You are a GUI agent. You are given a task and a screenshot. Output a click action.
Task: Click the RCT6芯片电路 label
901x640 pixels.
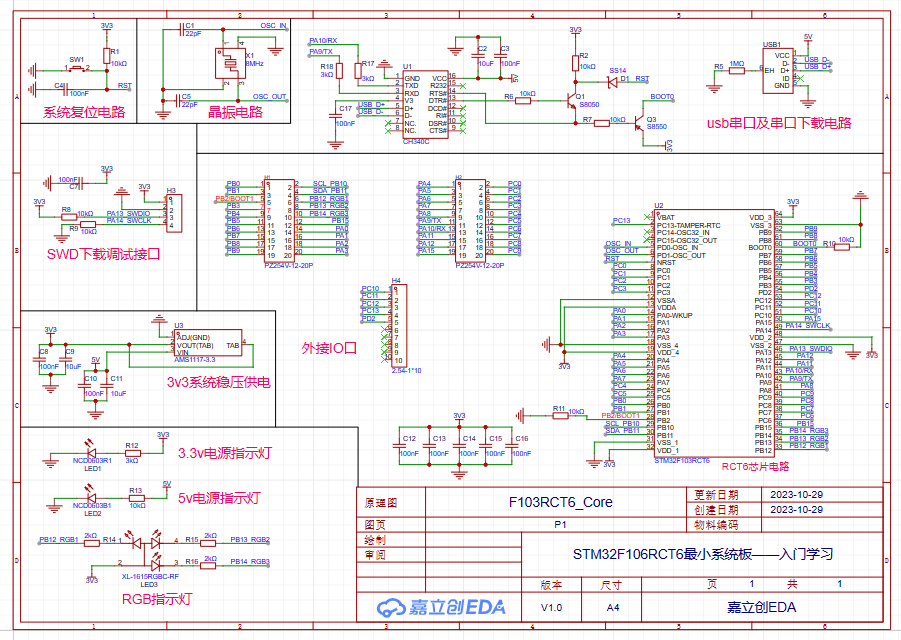point(755,466)
